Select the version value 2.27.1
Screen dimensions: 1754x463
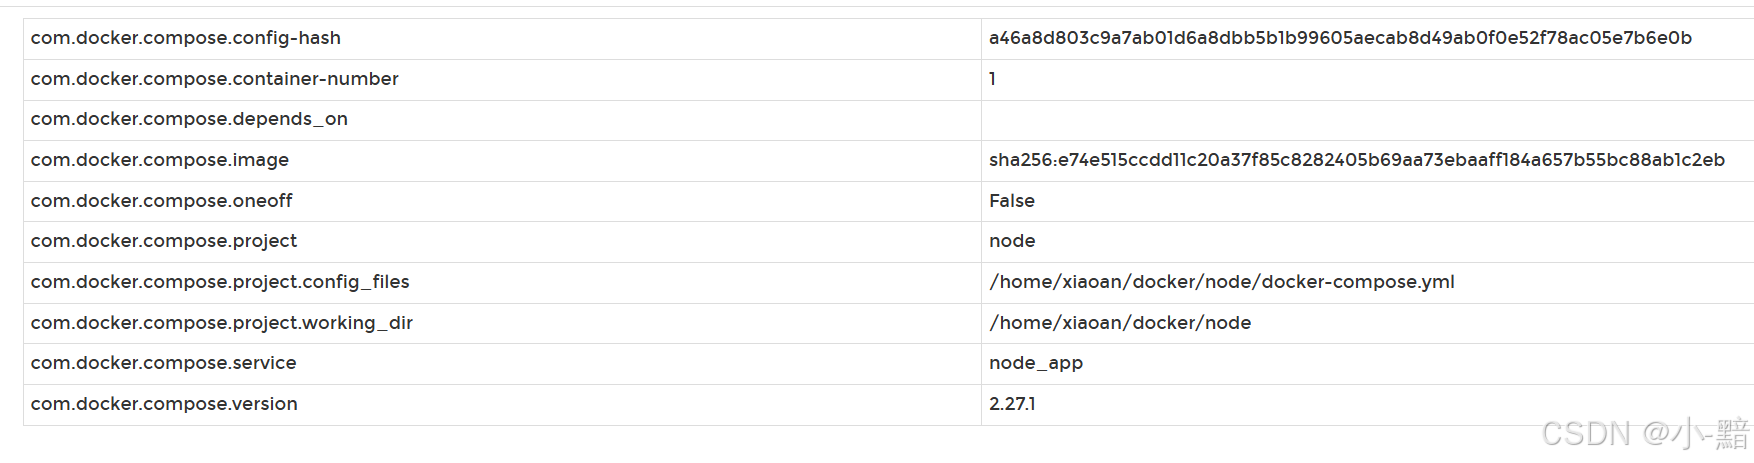(1012, 404)
